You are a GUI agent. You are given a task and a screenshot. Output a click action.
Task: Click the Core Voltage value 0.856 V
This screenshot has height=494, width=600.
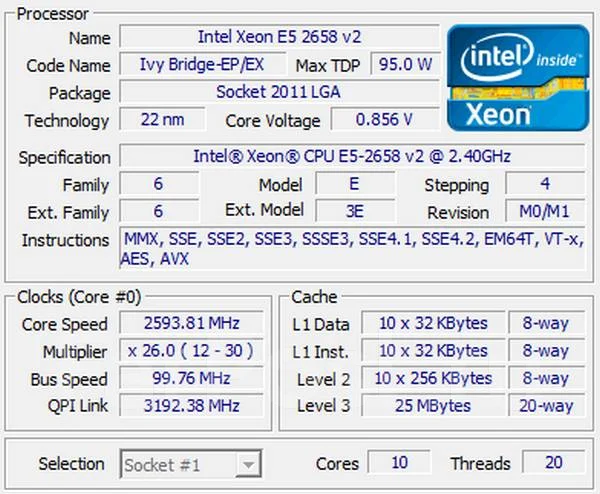pyautogui.click(x=385, y=120)
